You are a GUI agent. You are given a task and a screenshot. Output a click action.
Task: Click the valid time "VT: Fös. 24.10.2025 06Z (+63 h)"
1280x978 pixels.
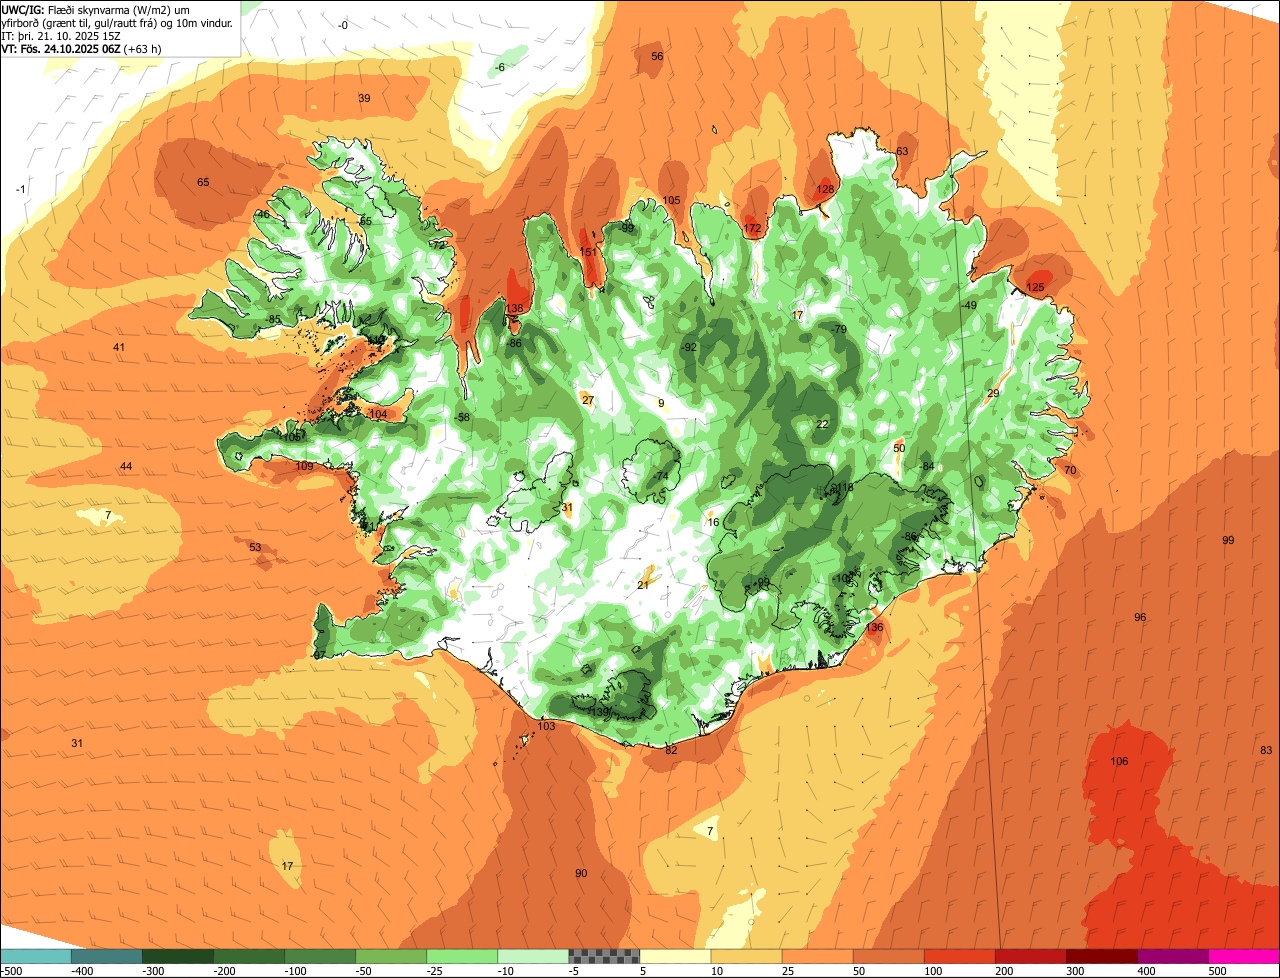pyautogui.click(x=82, y=49)
